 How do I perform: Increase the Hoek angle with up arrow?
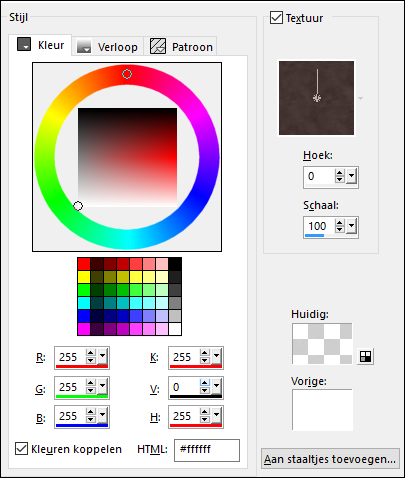(339, 173)
